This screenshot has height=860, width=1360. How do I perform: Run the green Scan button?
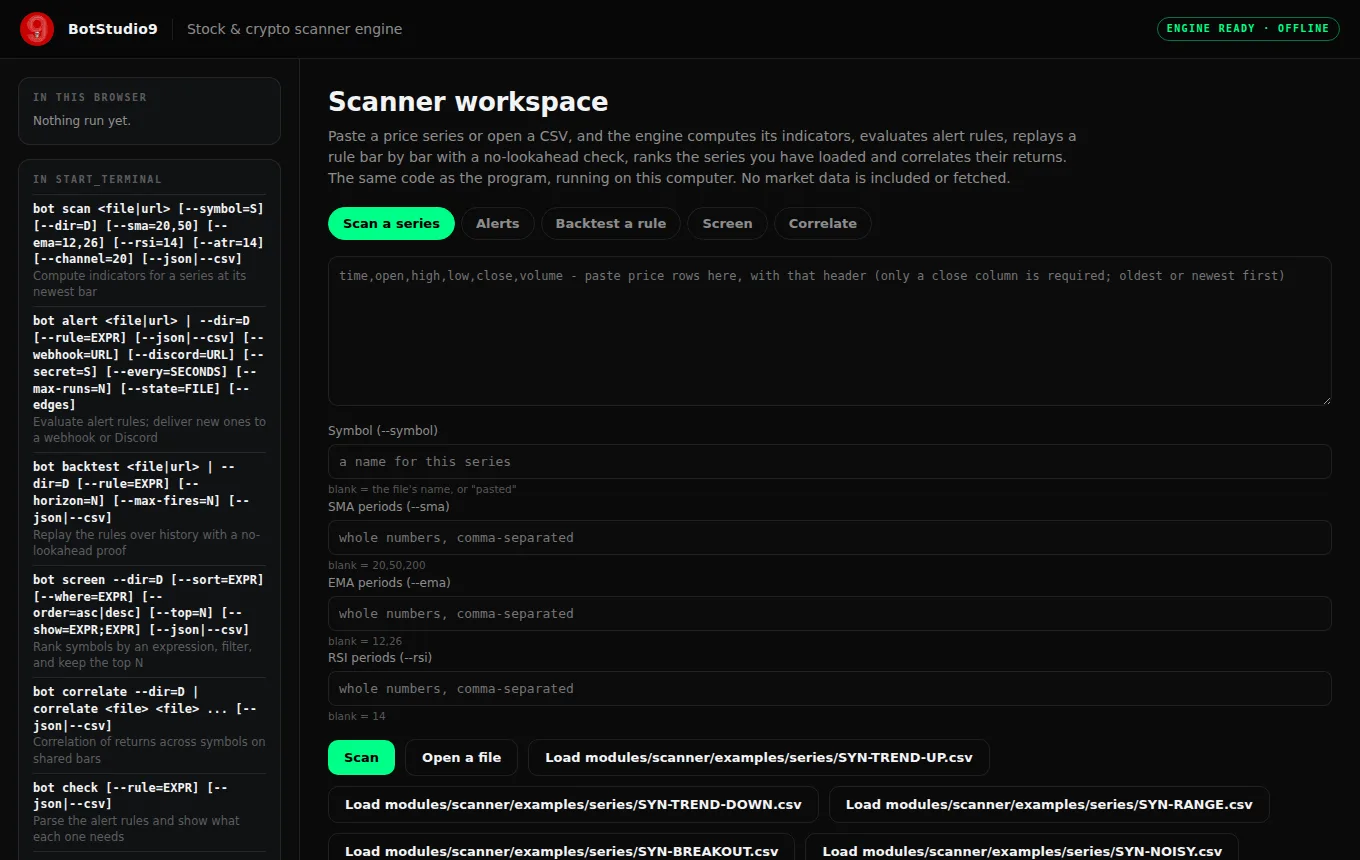361,758
